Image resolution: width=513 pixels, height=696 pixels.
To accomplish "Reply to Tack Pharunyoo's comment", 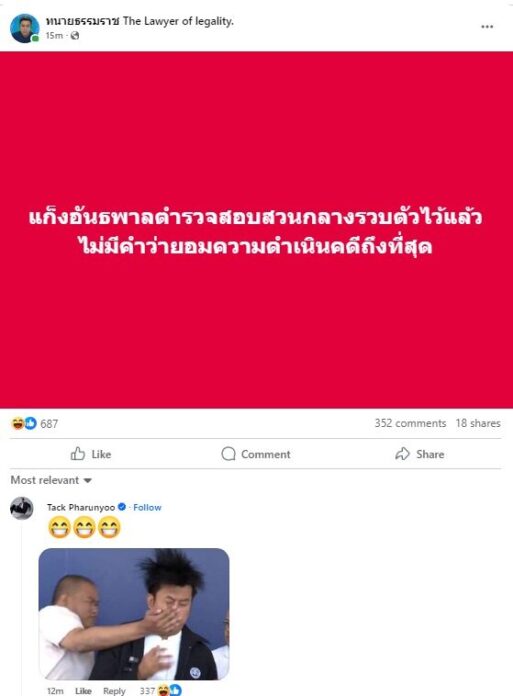I will coord(114,691).
